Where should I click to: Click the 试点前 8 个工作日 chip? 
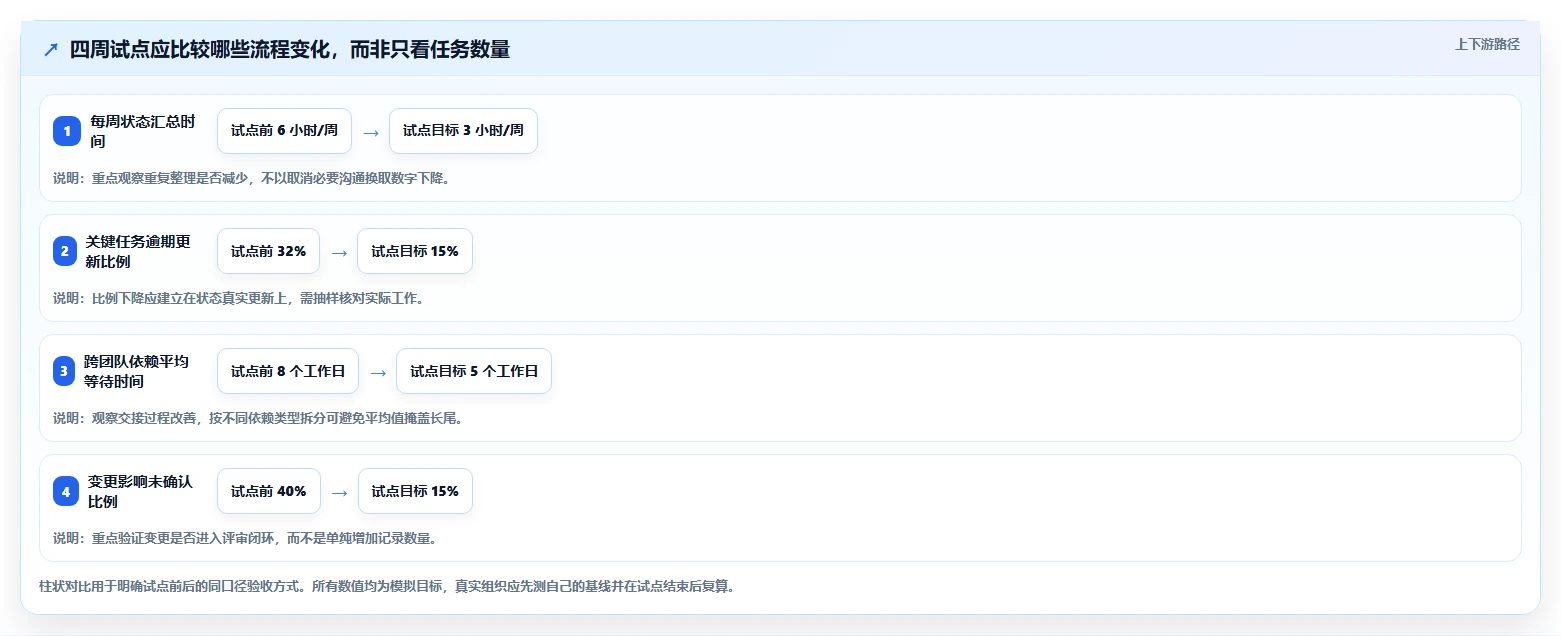[288, 371]
